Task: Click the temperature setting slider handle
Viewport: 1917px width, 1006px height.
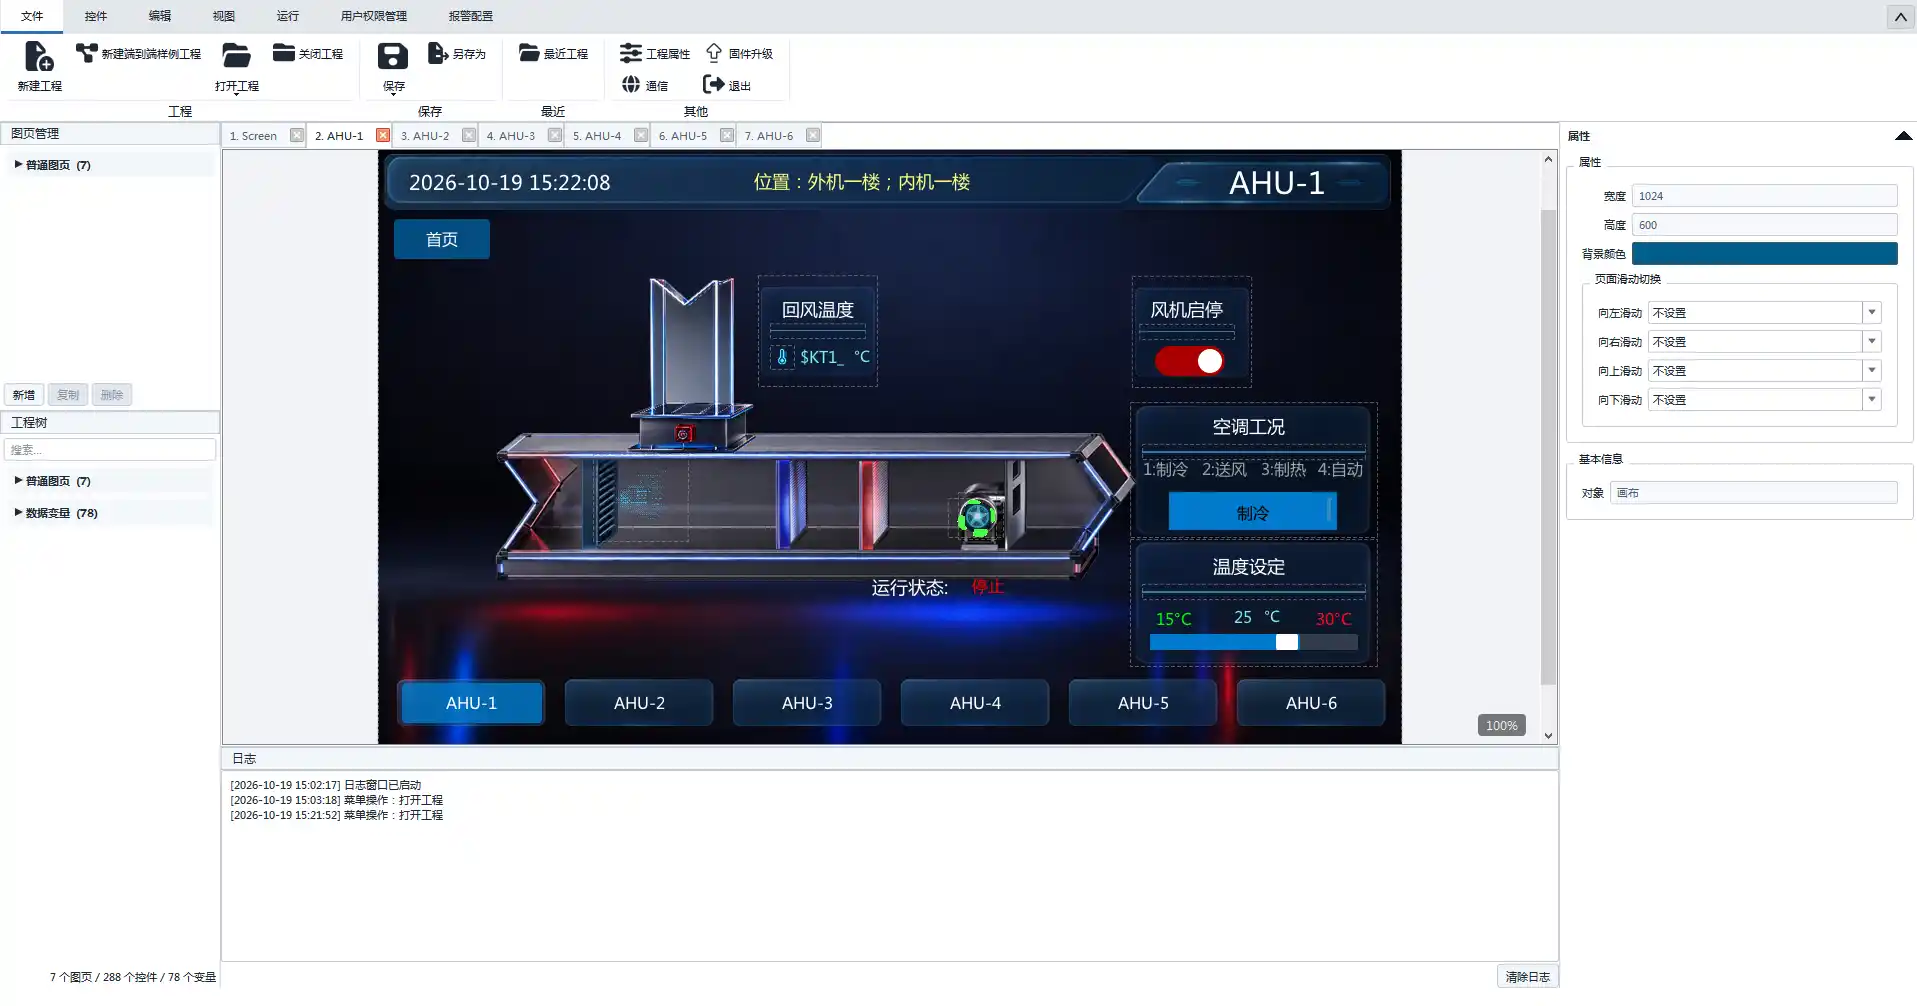Action: [1287, 642]
